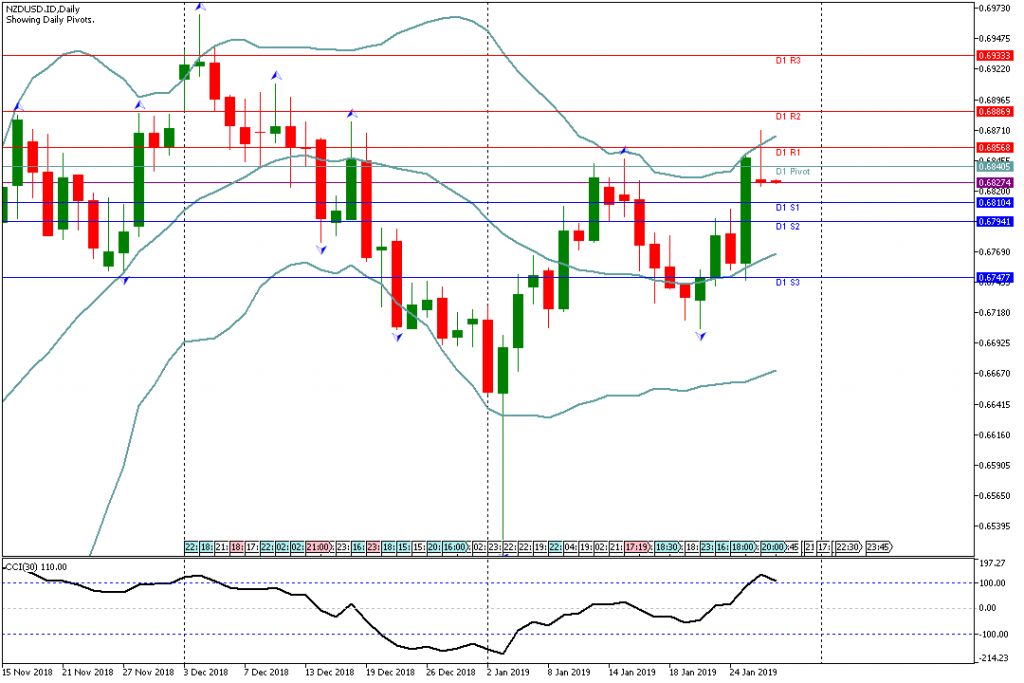Click the 2 Jan 2019 date label
Viewport: 1024px width, 683px height.
click(x=507, y=673)
